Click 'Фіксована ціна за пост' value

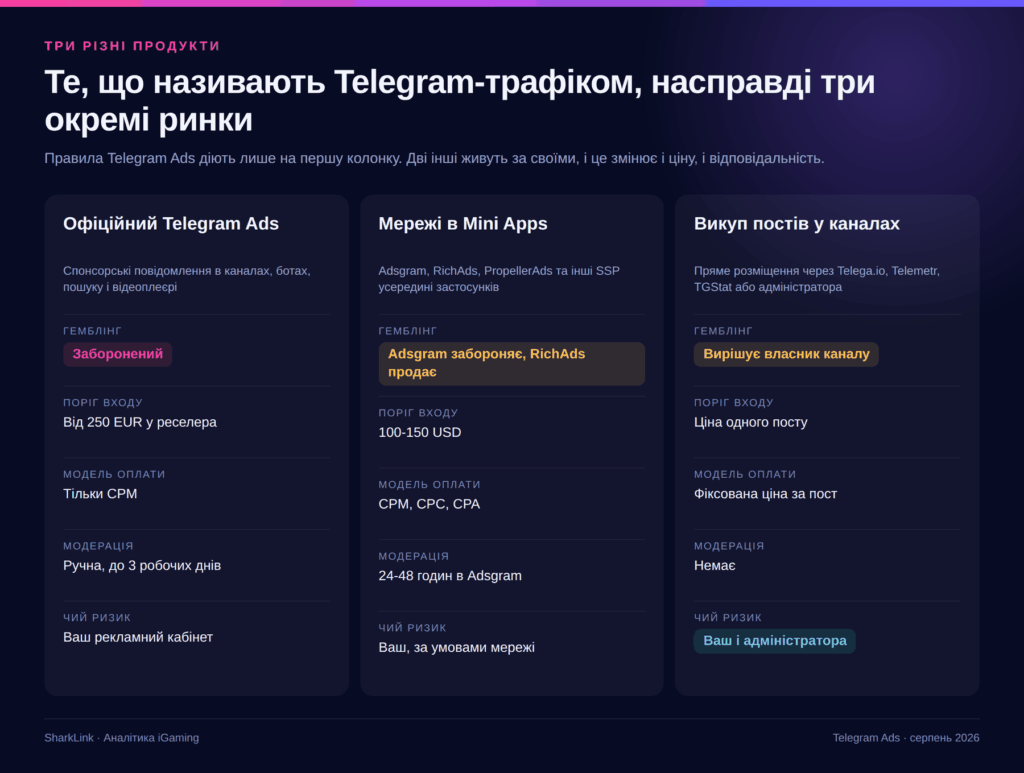[x=765, y=494]
